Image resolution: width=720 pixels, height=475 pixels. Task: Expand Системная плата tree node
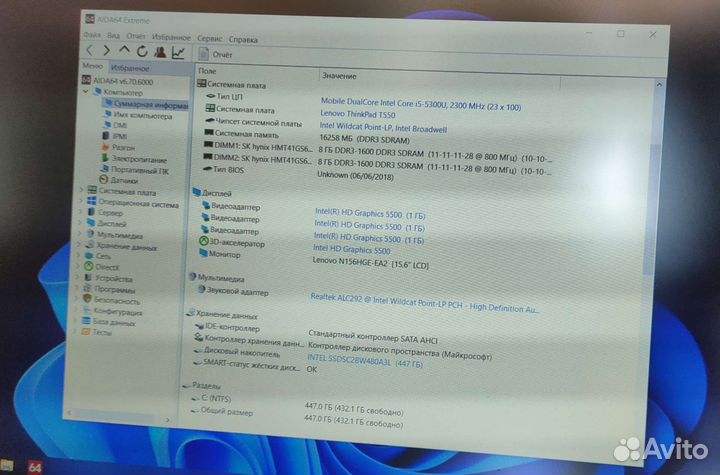click(81, 189)
